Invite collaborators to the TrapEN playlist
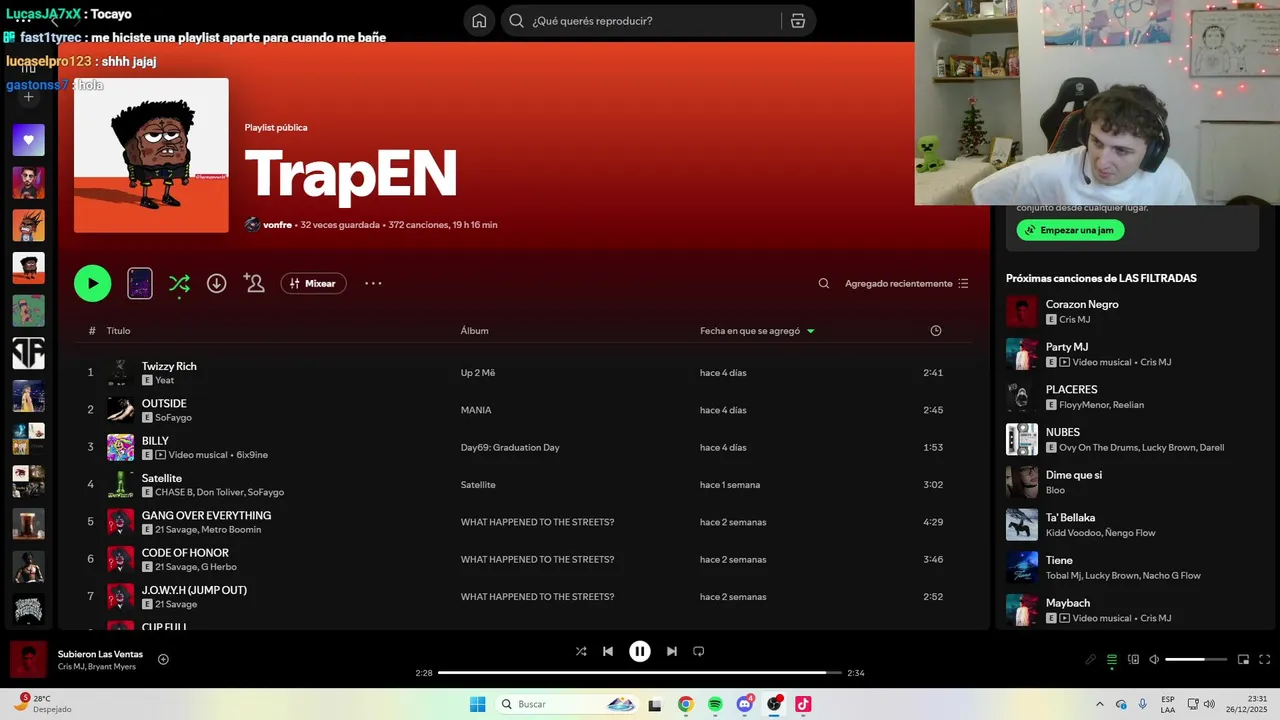This screenshot has height=720, width=1280. click(x=254, y=284)
